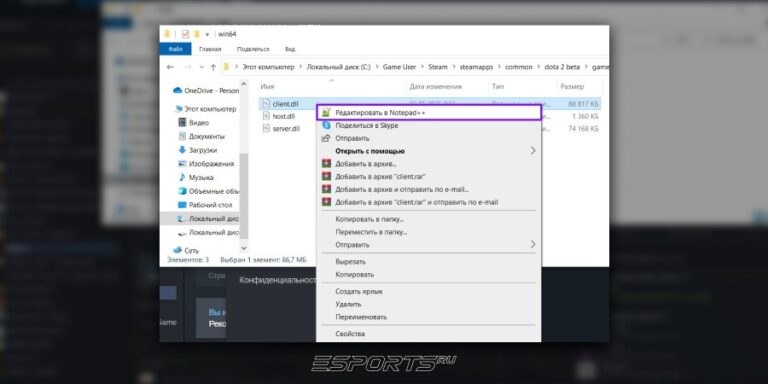768x384 pixels.
Task: Click Локальный диск (C:) in address bar
Action: point(338,67)
